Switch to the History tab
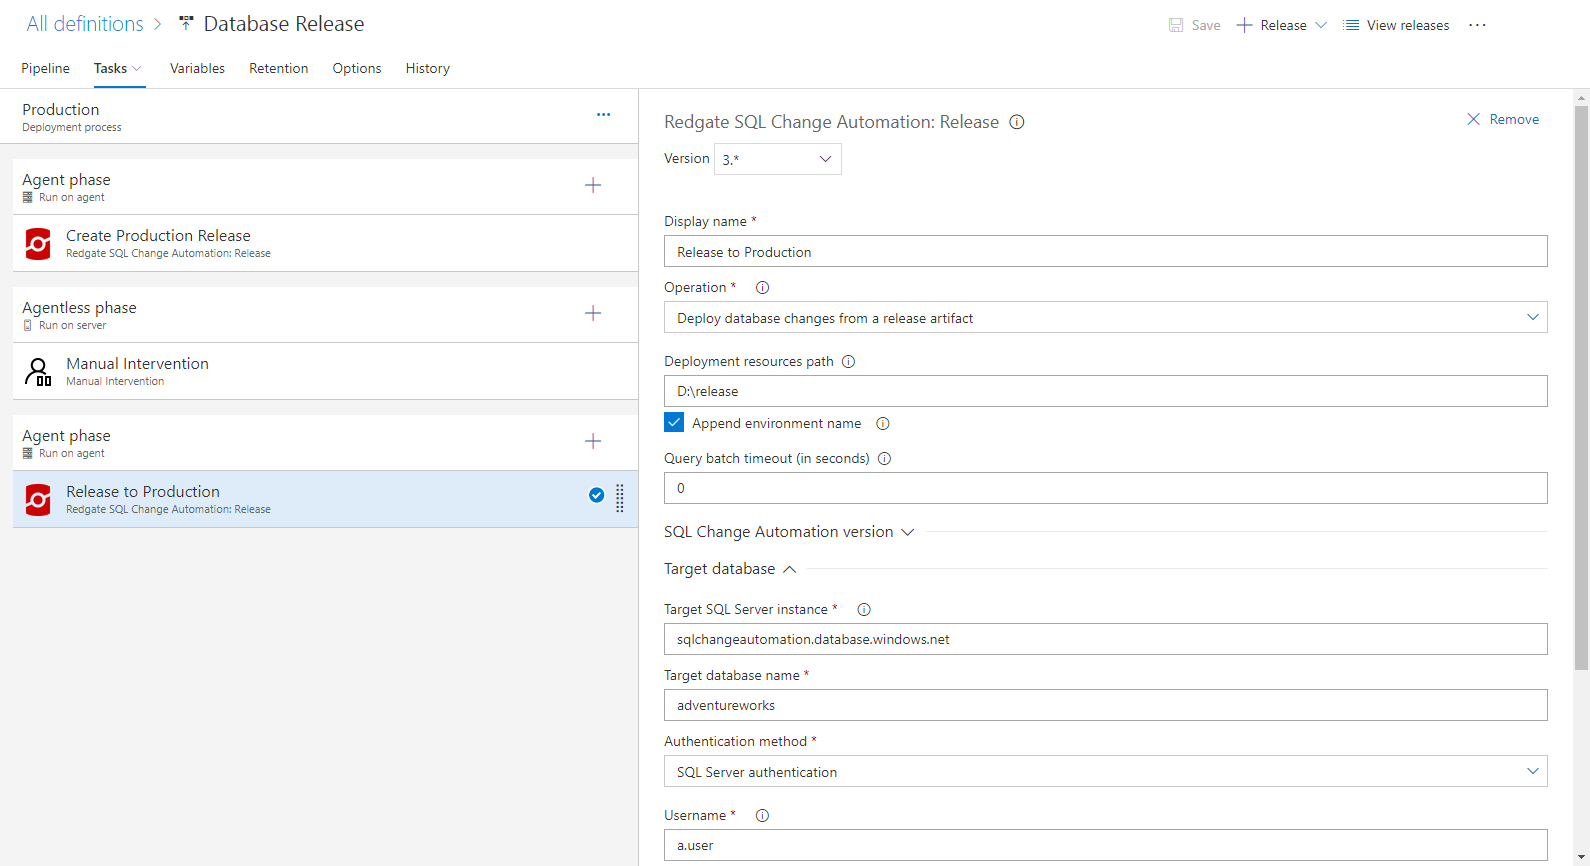 (427, 68)
